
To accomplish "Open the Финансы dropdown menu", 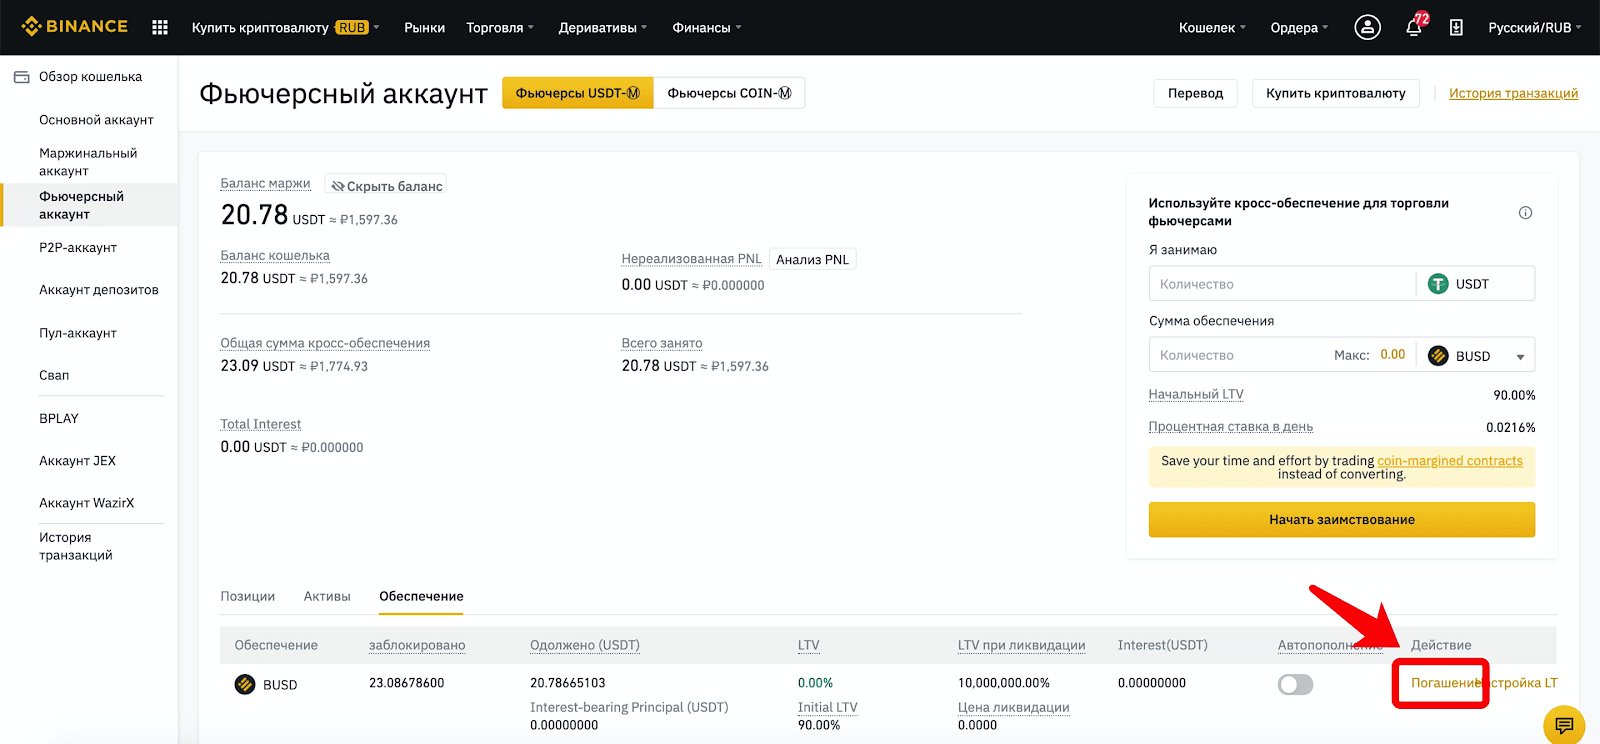I will (x=707, y=27).
